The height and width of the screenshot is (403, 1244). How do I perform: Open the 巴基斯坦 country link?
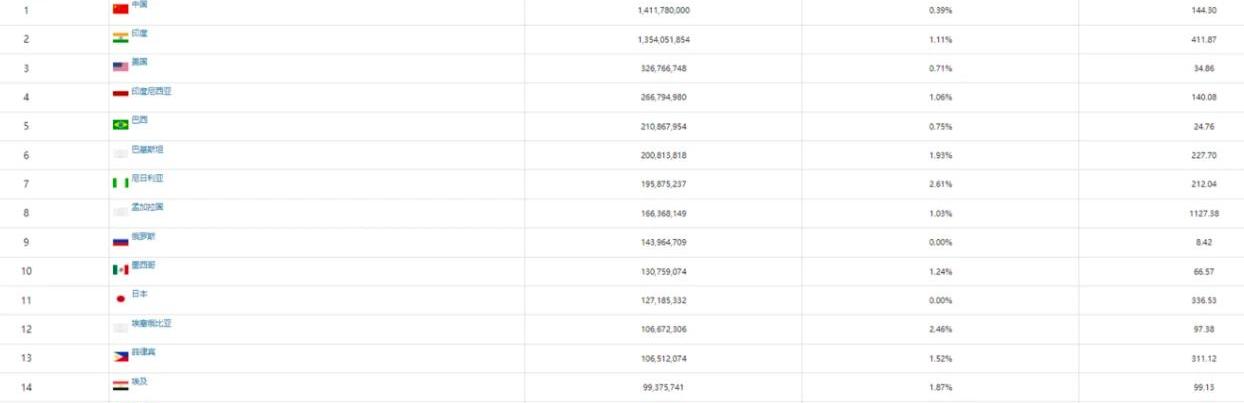click(x=147, y=149)
